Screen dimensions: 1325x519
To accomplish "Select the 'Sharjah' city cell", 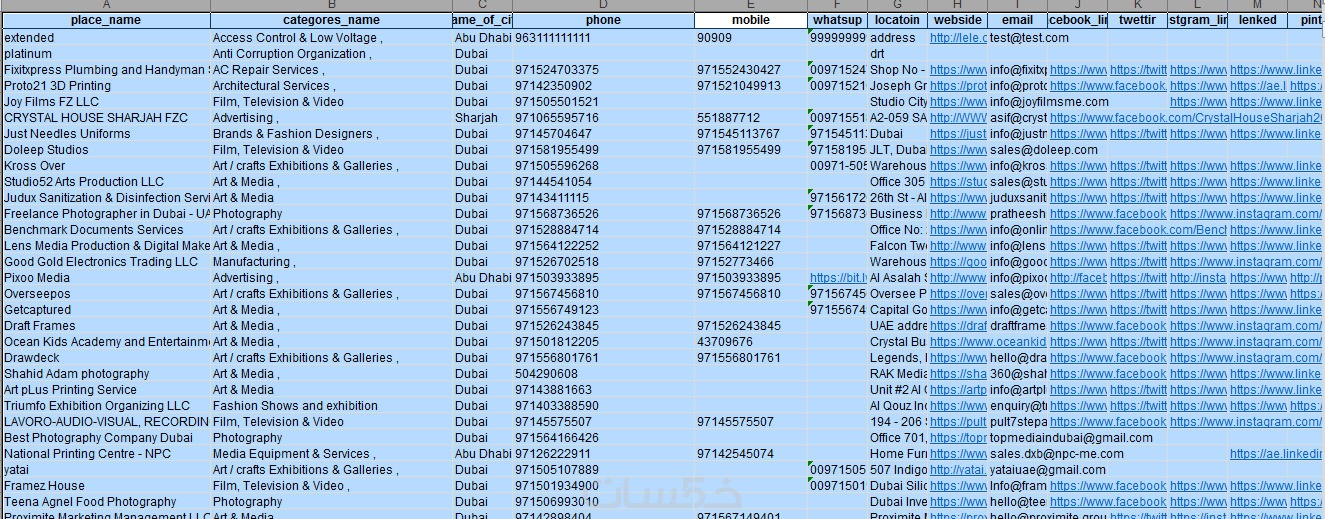I will (x=482, y=118).
